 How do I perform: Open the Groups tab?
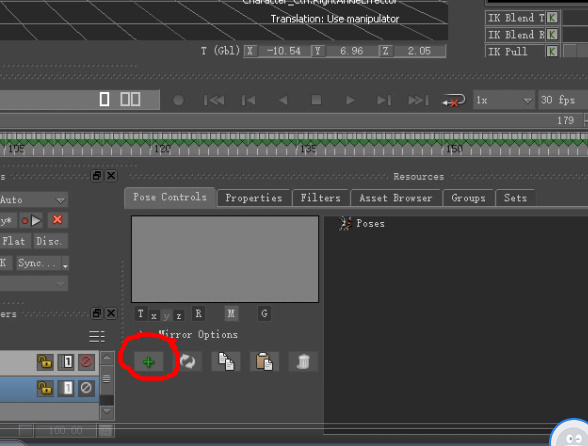coord(468,198)
